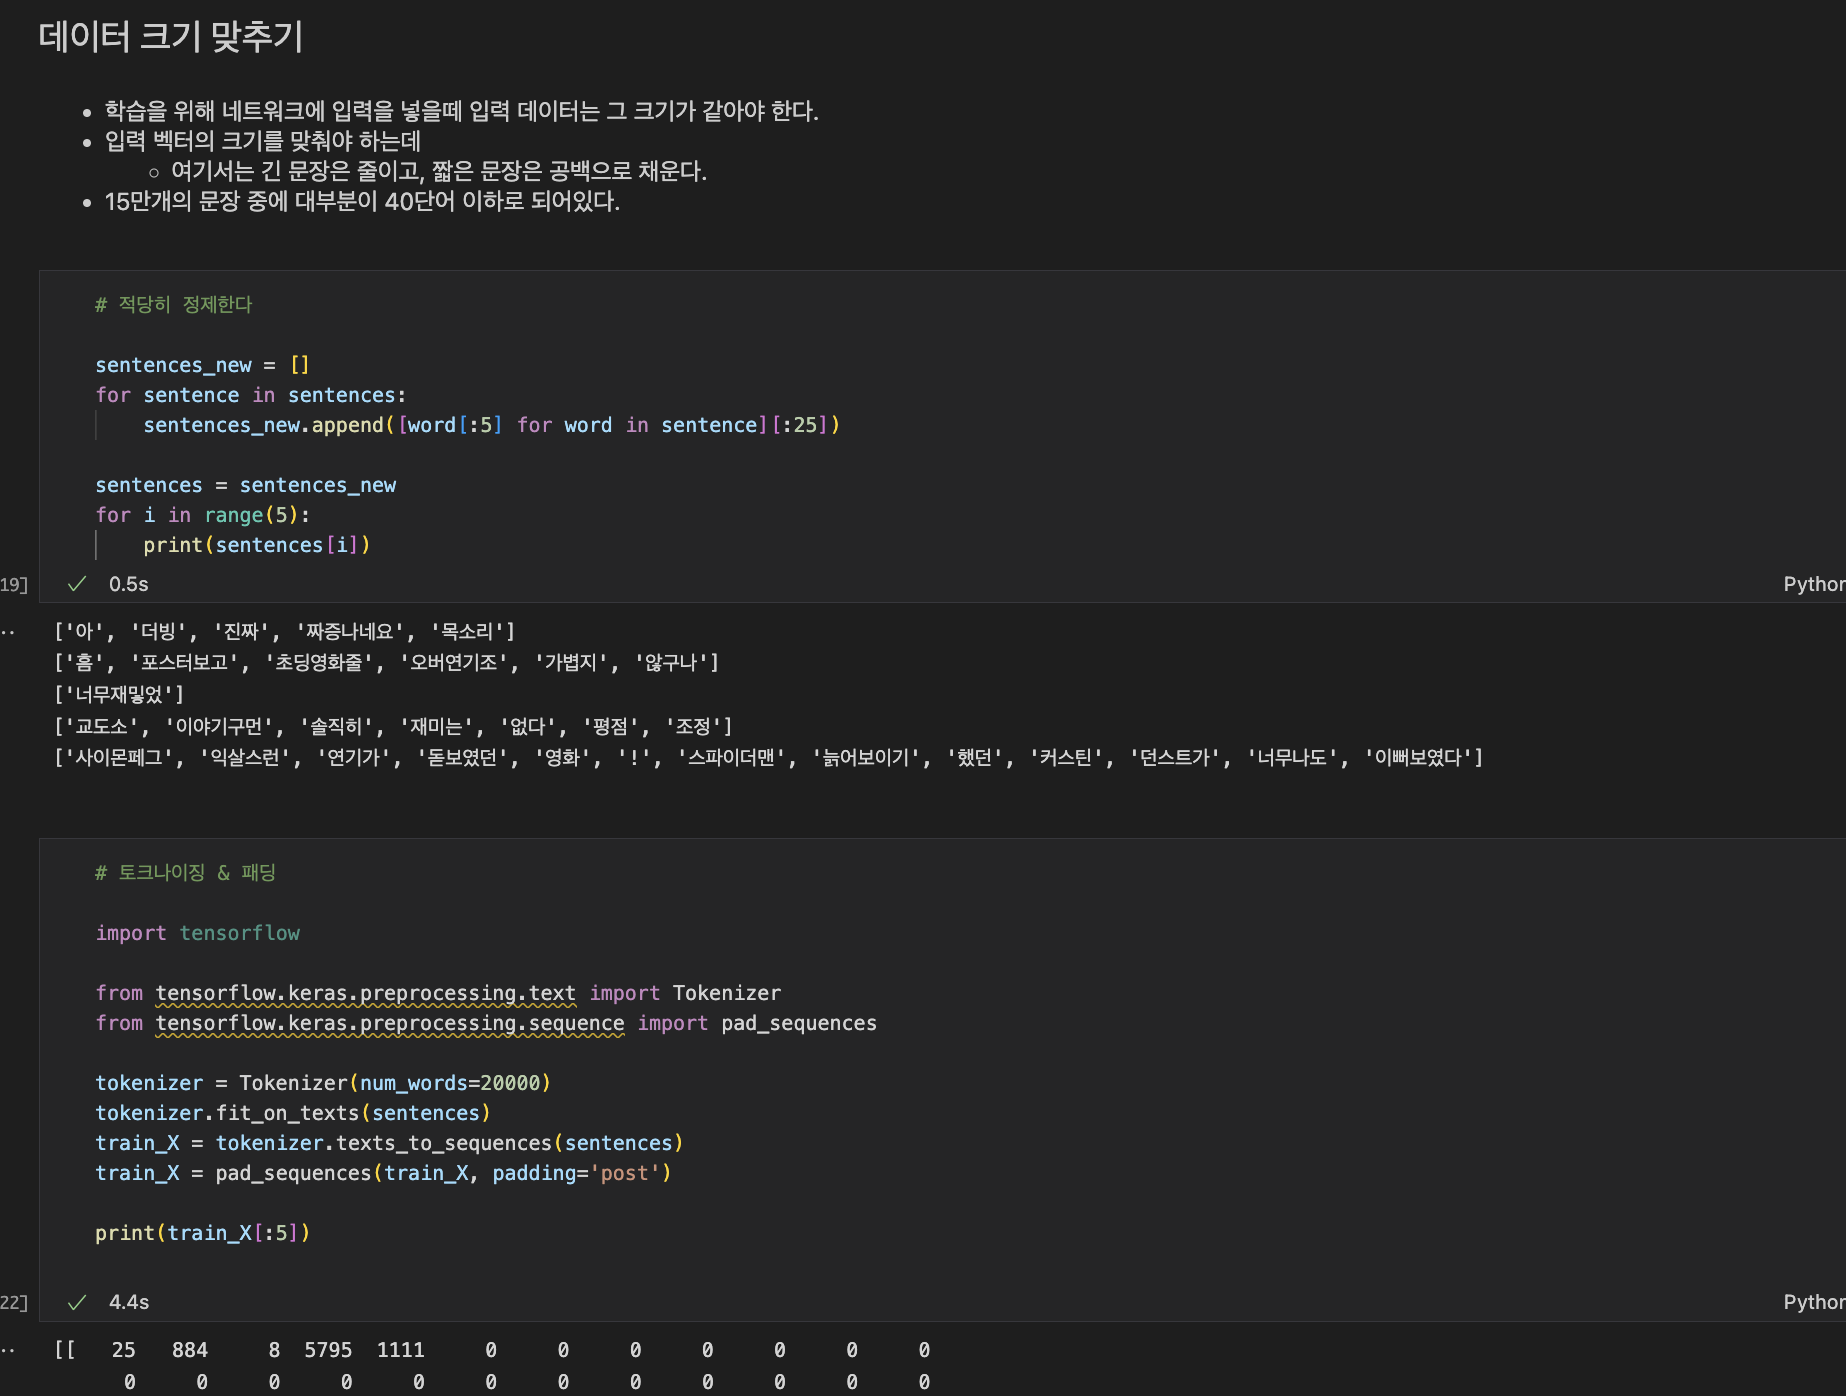Click the value 884 in the array output
This screenshot has width=1846, height=1396.
(190, 1350)
